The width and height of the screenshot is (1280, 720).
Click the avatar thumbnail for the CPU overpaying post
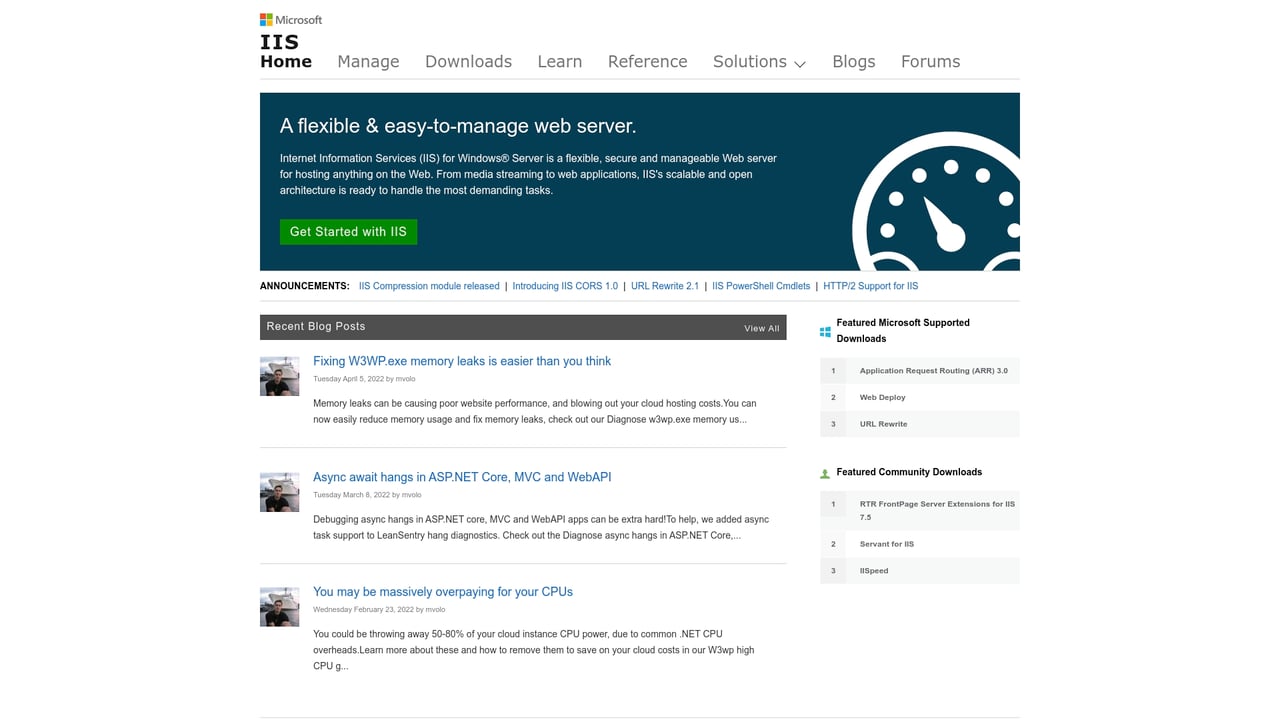[279, 606]
